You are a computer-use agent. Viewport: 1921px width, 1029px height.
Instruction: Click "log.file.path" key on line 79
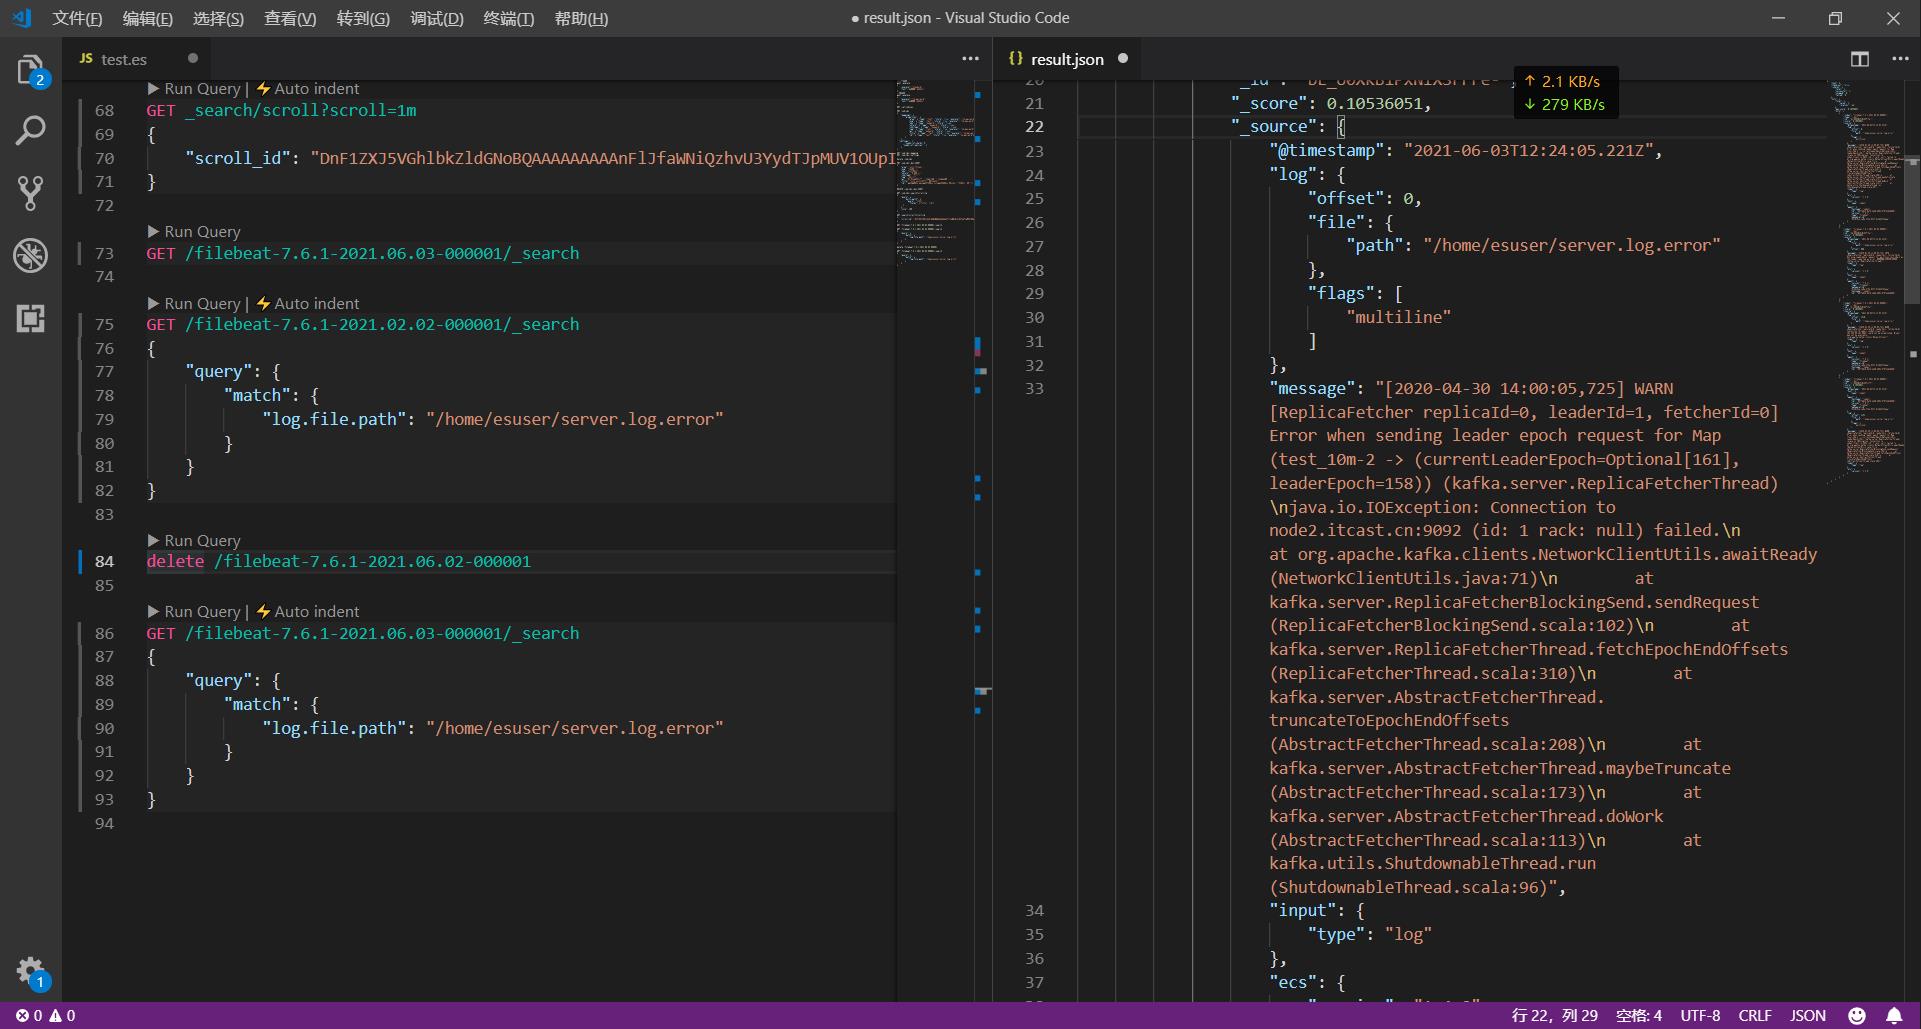[x=335, y=419]
